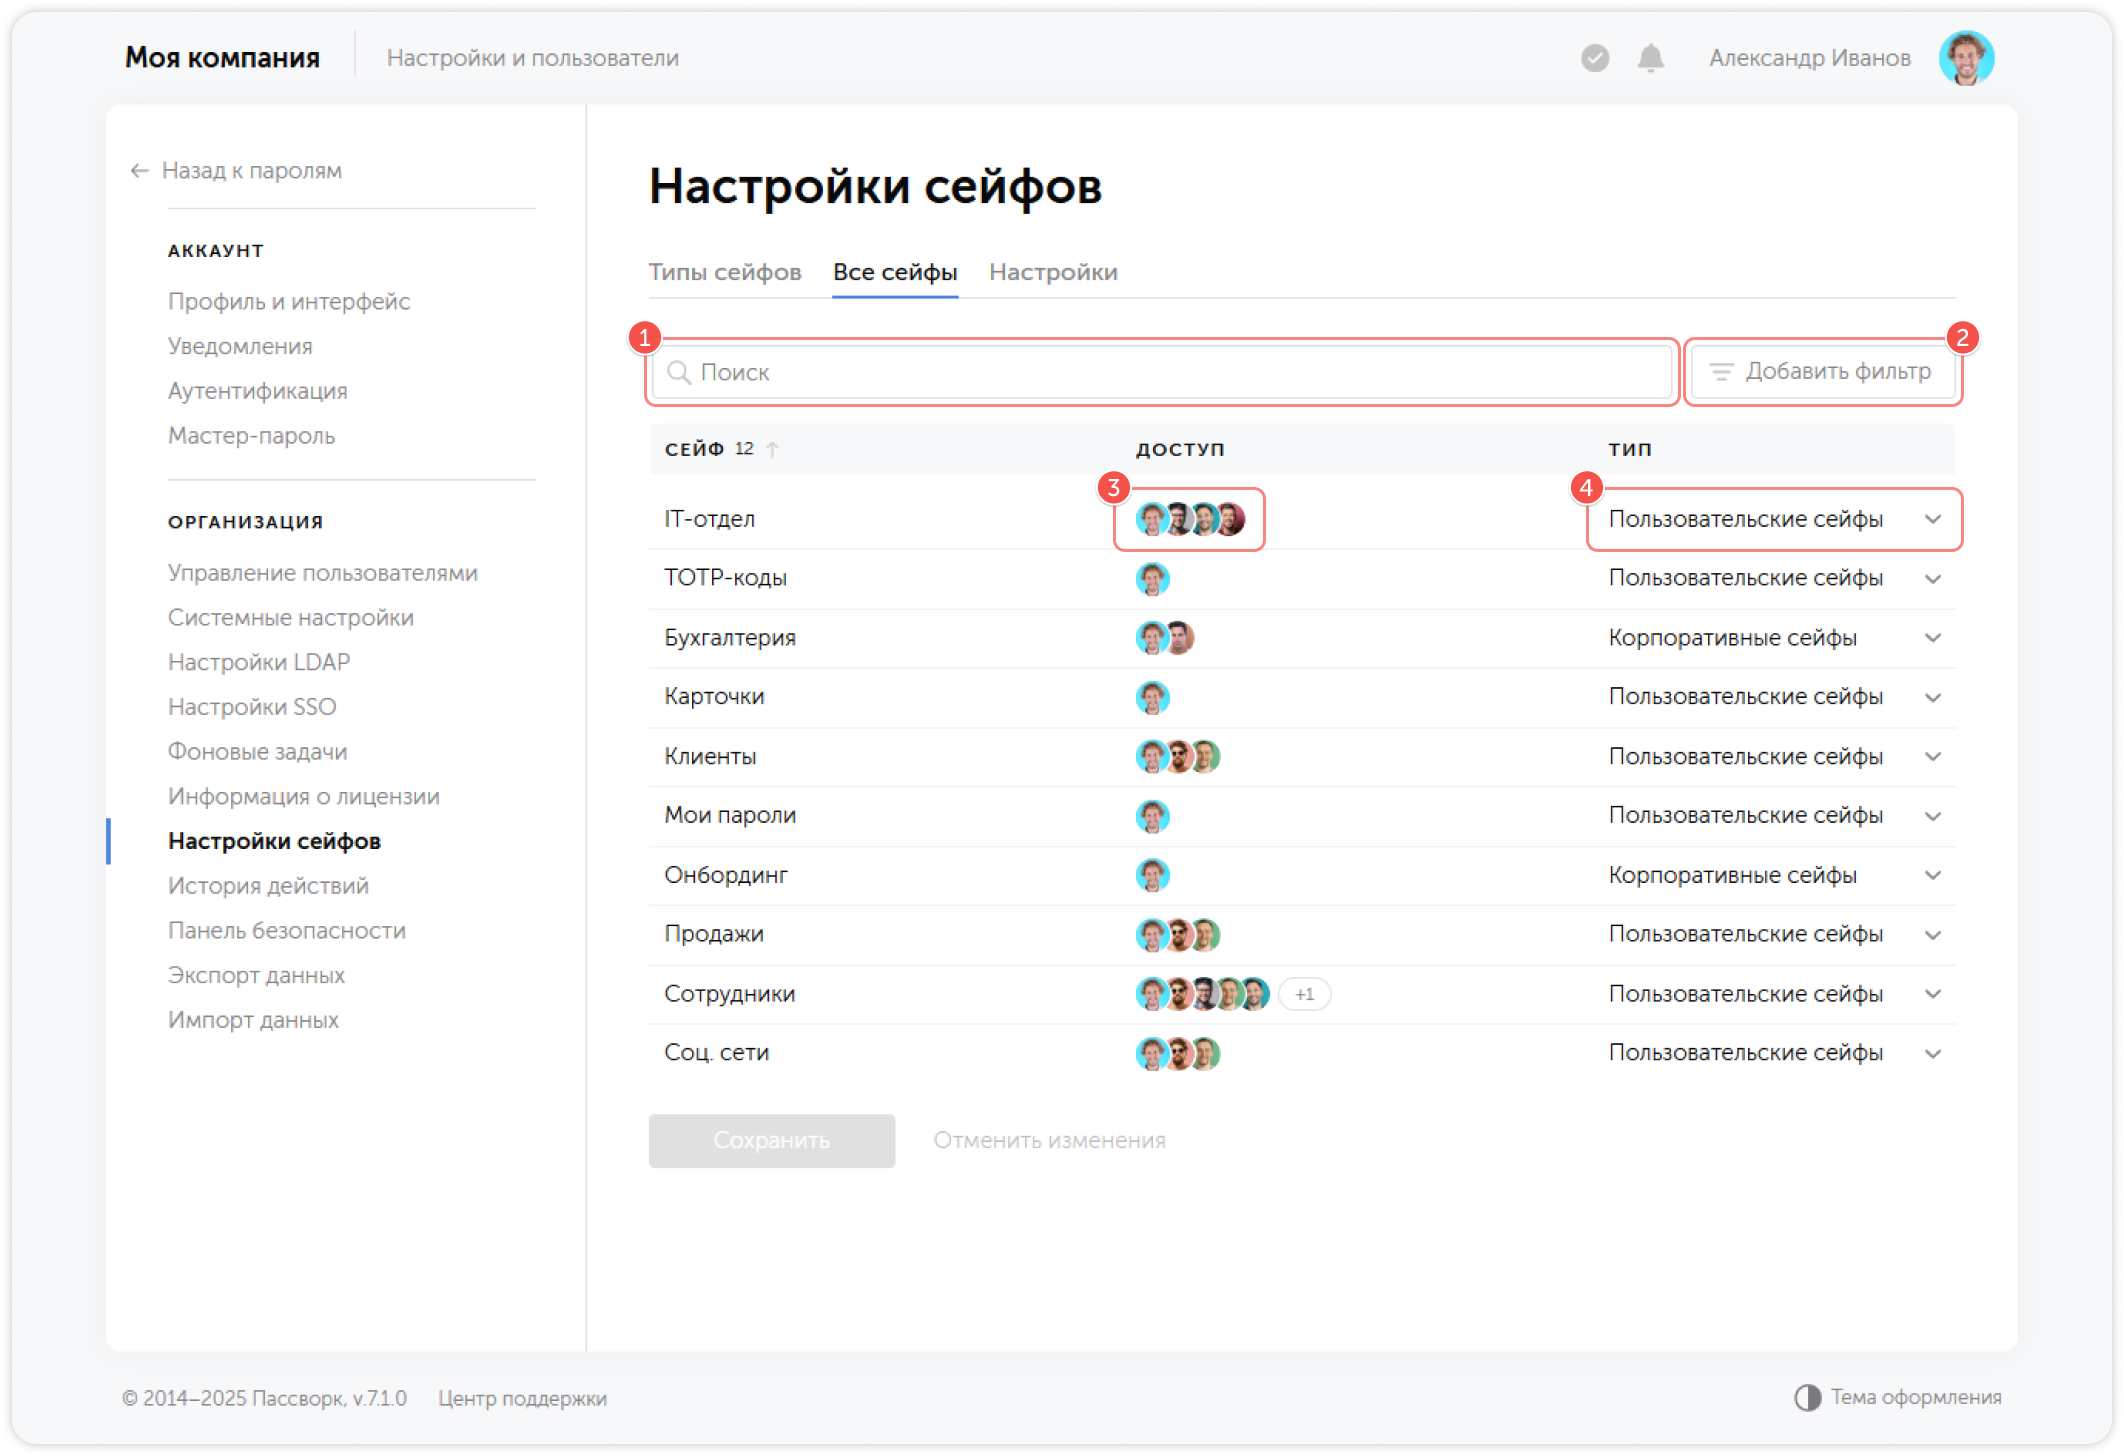Select Настройки LDAP in the sidebar

tap(258, 661)
